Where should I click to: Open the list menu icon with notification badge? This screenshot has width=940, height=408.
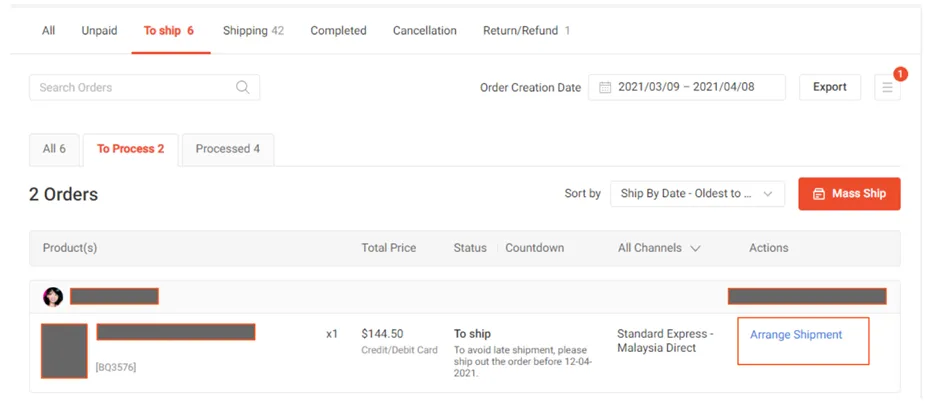tap(887, 88)
